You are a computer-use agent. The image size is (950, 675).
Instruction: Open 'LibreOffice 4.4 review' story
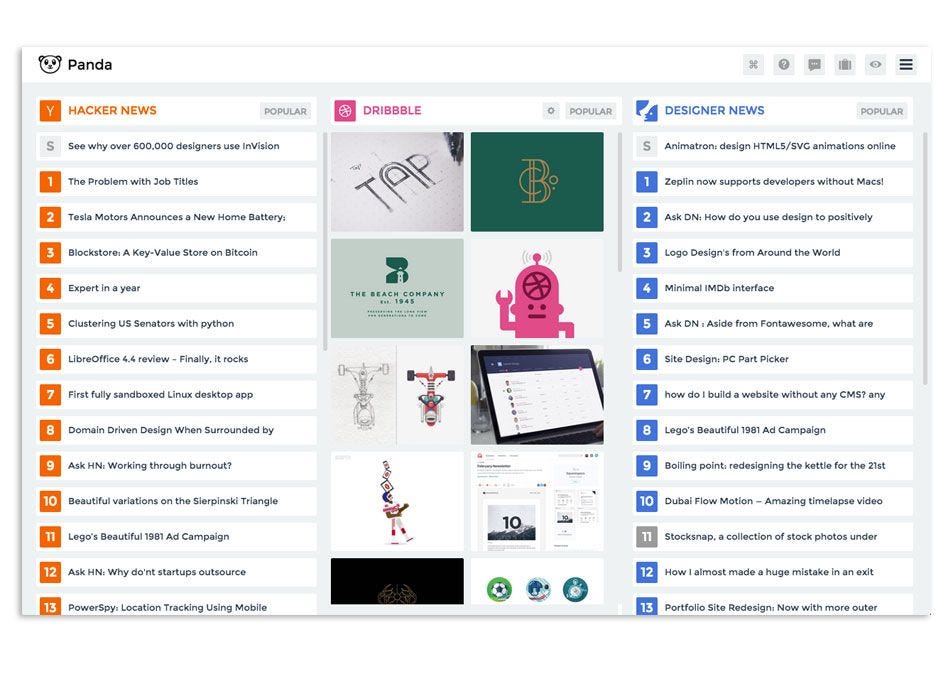pos(176,359)
